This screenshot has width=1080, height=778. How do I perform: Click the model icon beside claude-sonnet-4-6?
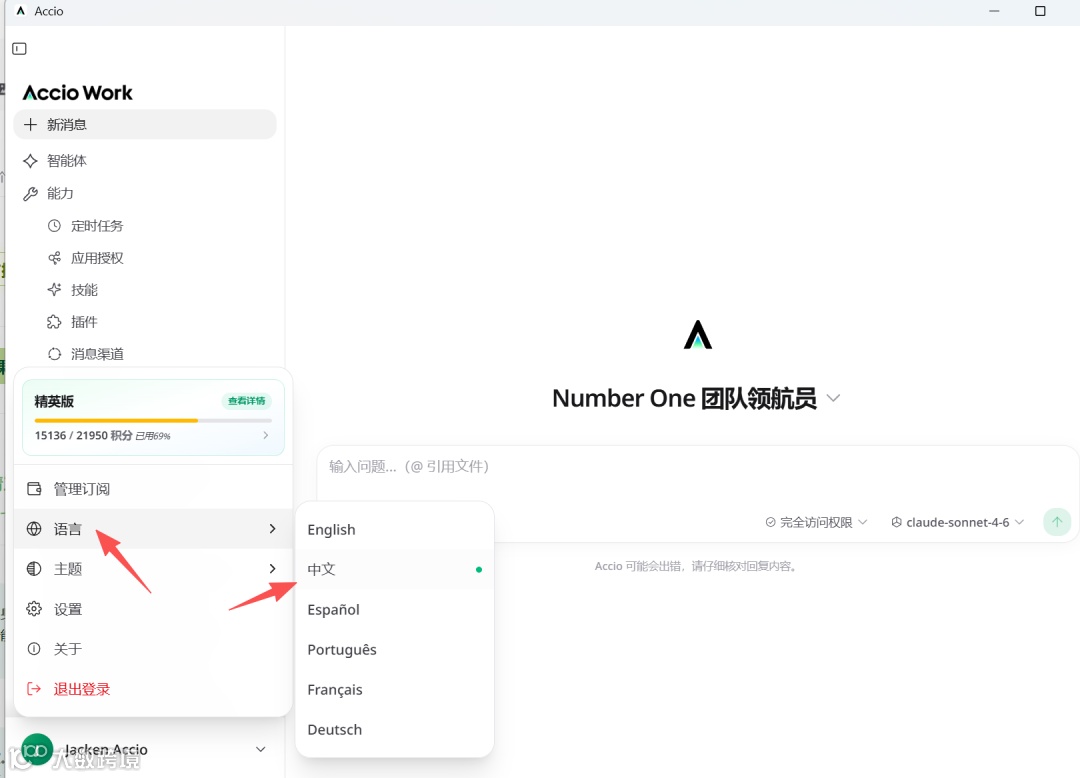coord(897,523)
